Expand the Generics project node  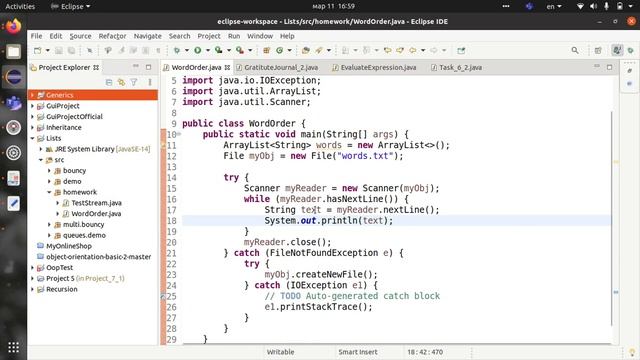(x=33, y=95)
